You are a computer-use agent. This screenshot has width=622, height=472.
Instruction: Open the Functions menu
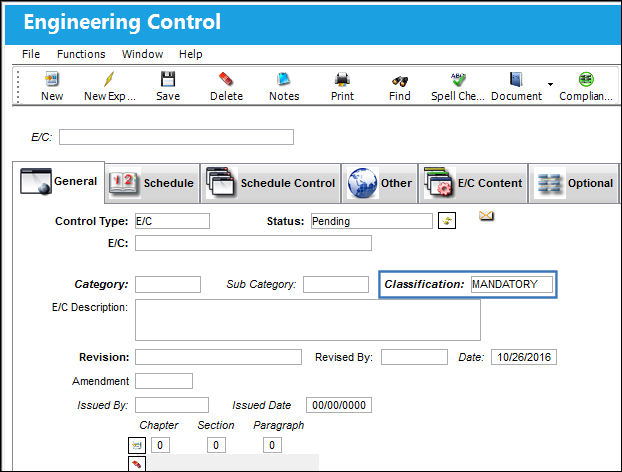[81, 54]
